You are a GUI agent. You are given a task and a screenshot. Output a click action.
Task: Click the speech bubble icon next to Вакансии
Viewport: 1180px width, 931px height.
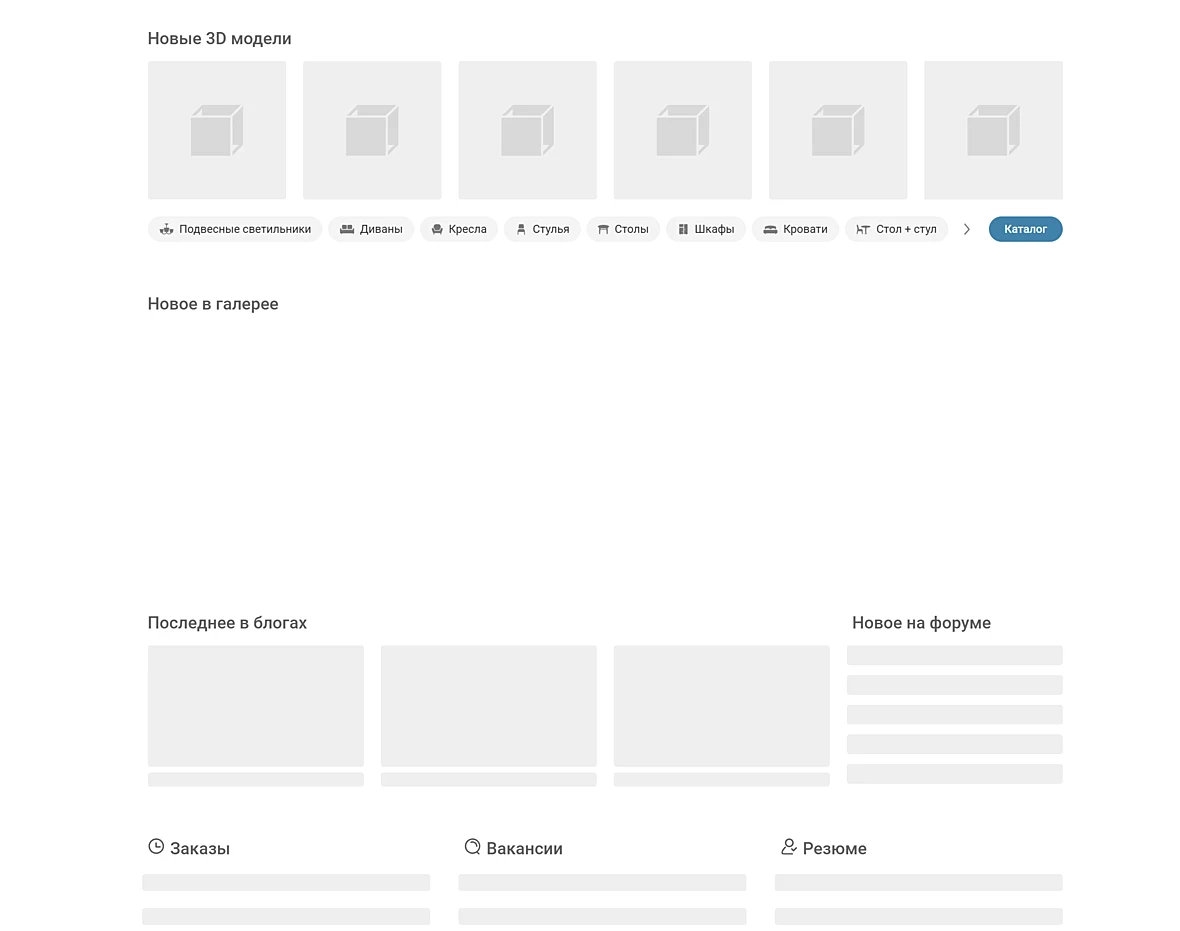coord(473,847)
